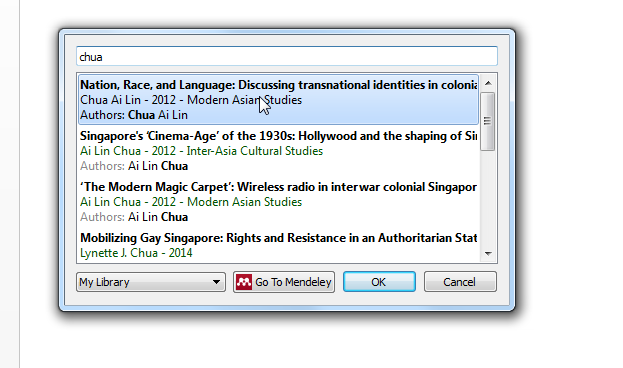Click the results list scroll down arrow

pos(488,254)
